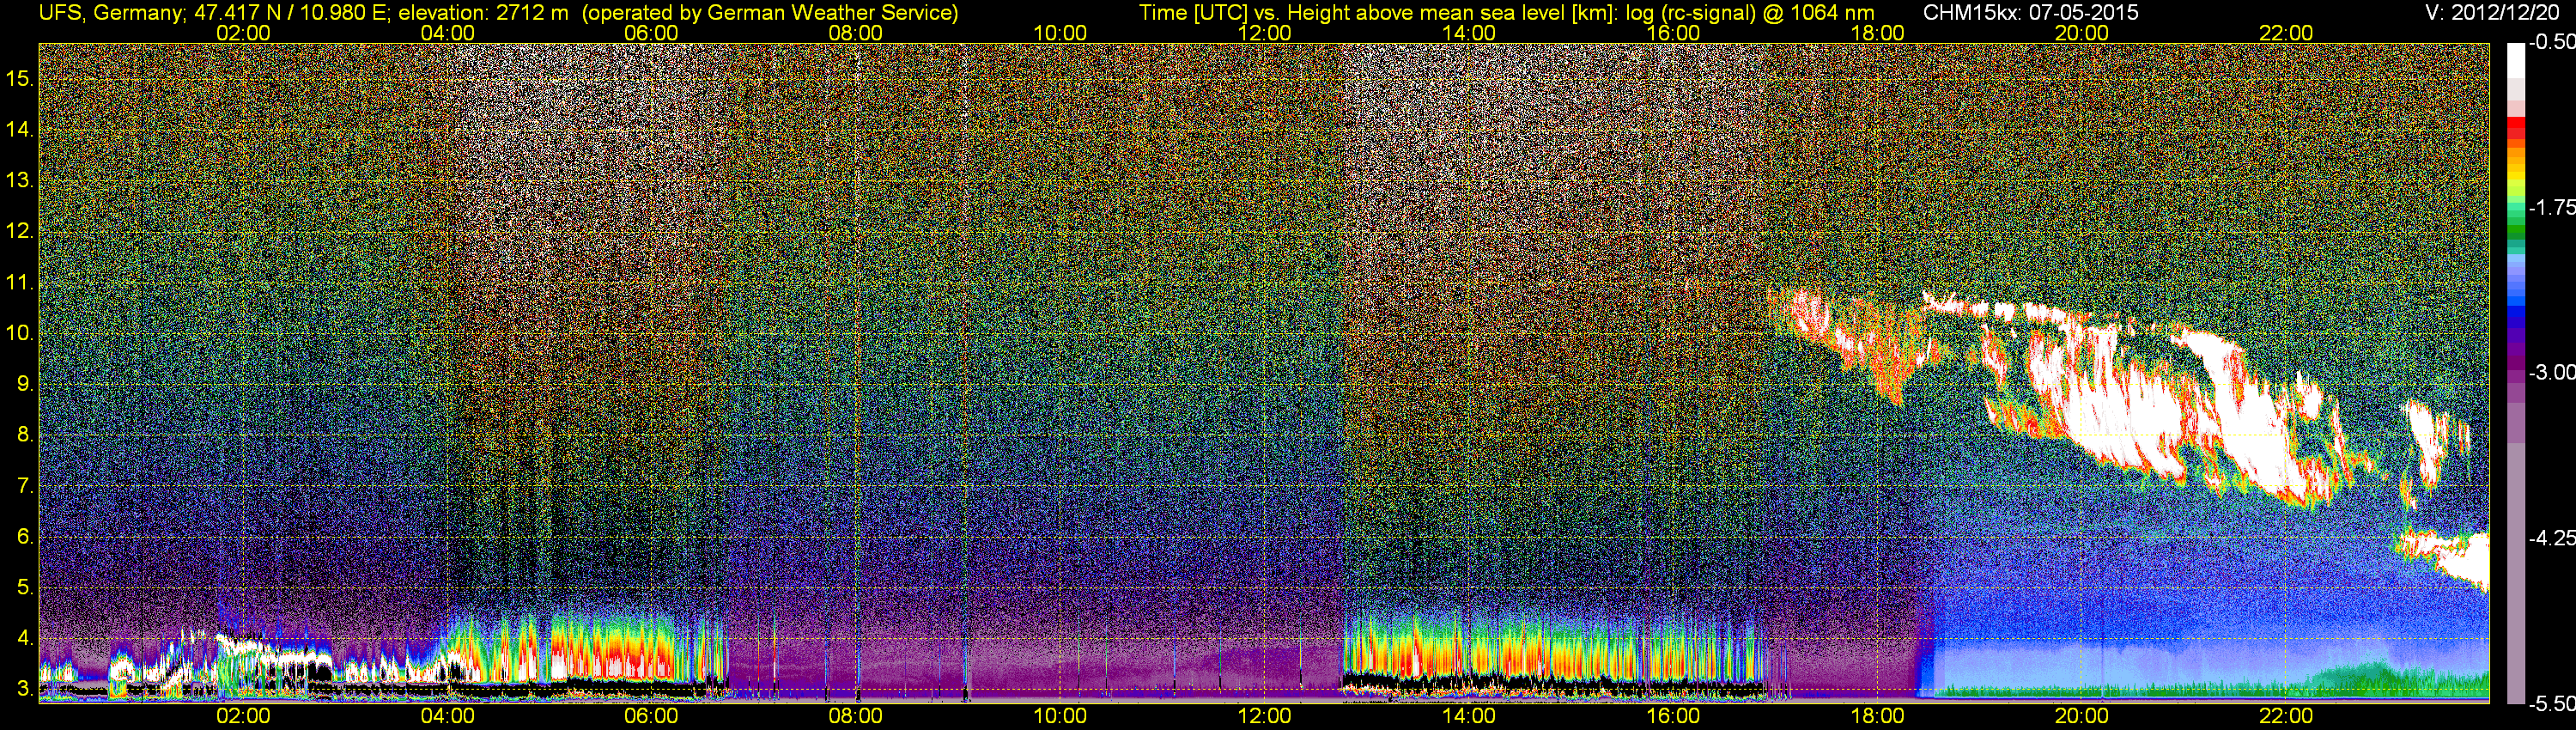The image size is (2576, 730).
Task: Click the "elevation: 2712 m" text in the header
Action: click(484, 12)
